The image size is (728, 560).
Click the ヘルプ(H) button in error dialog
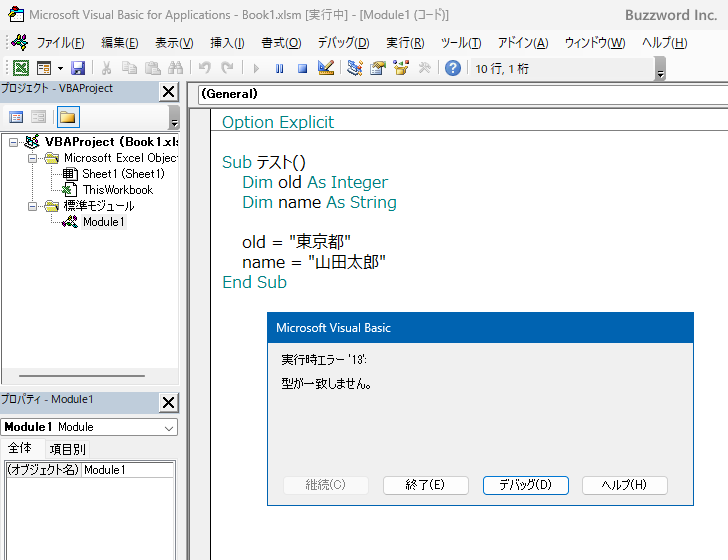[625, 485]
